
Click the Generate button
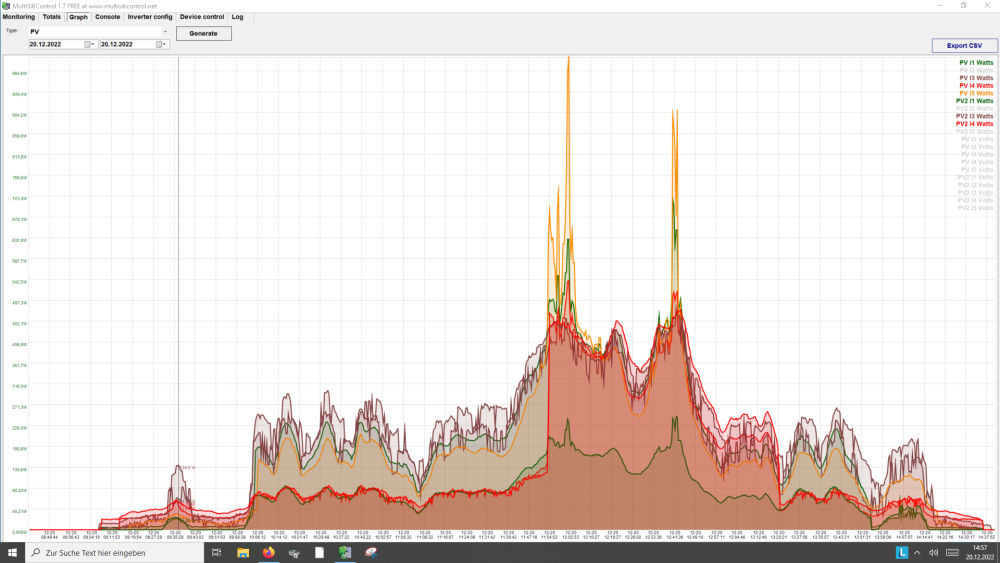point(203,33)
